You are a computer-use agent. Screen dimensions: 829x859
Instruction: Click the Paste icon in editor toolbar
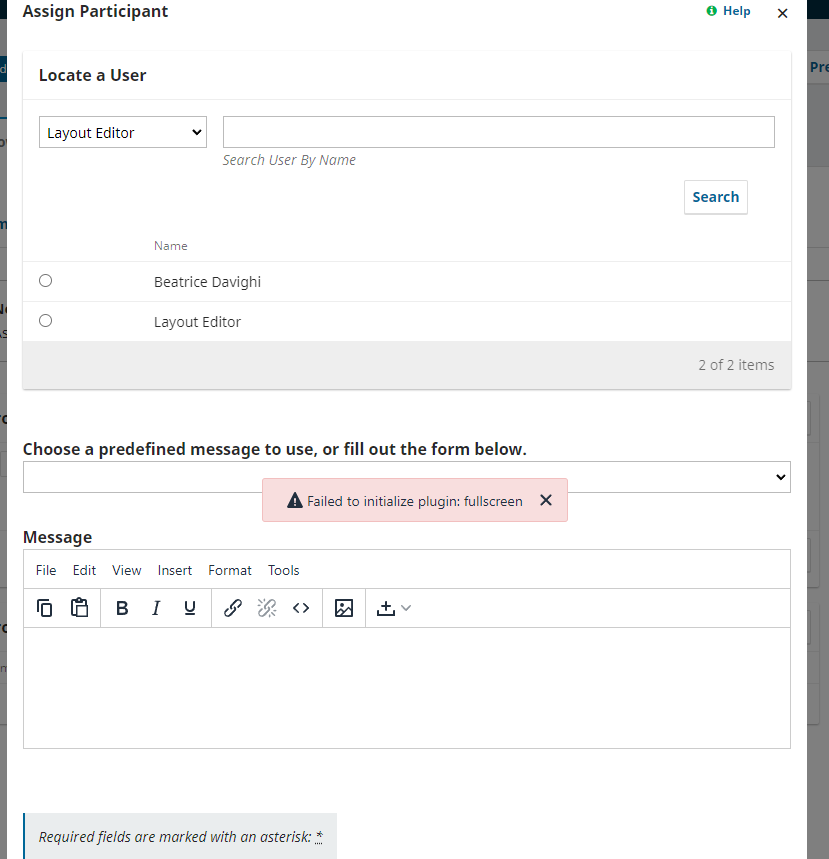[80, 608]
